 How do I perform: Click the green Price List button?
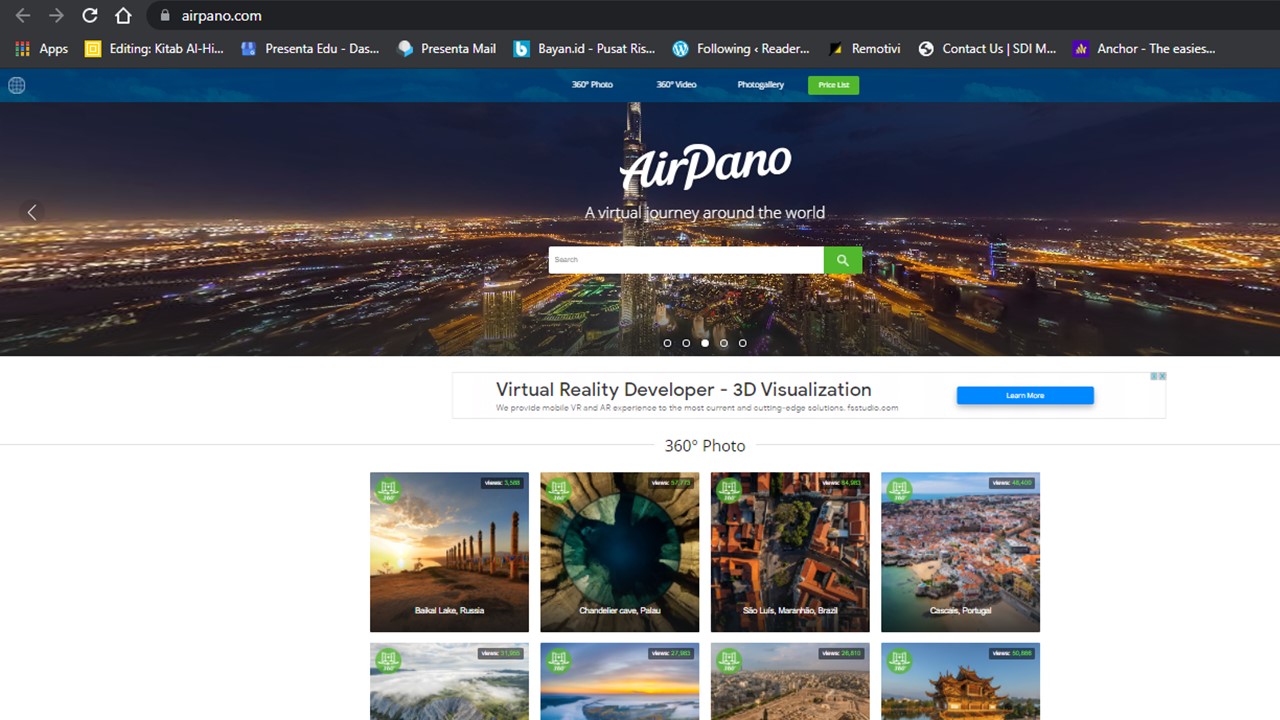(x=833, y=85)
